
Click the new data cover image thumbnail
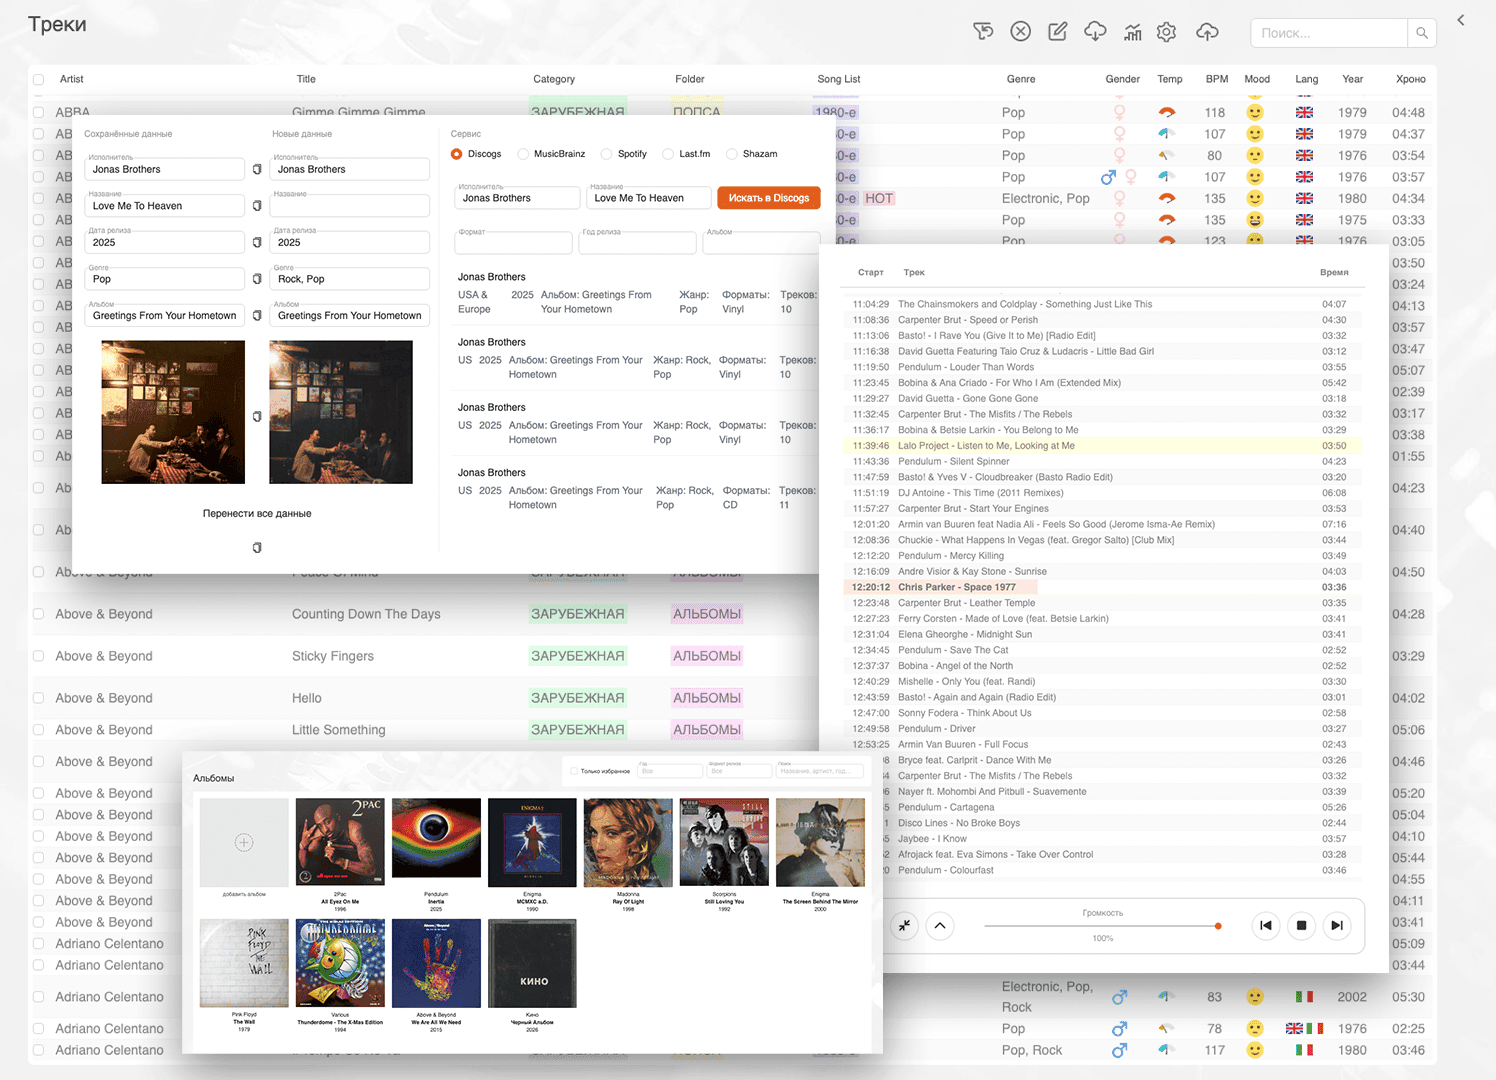(x=341, y=412)
